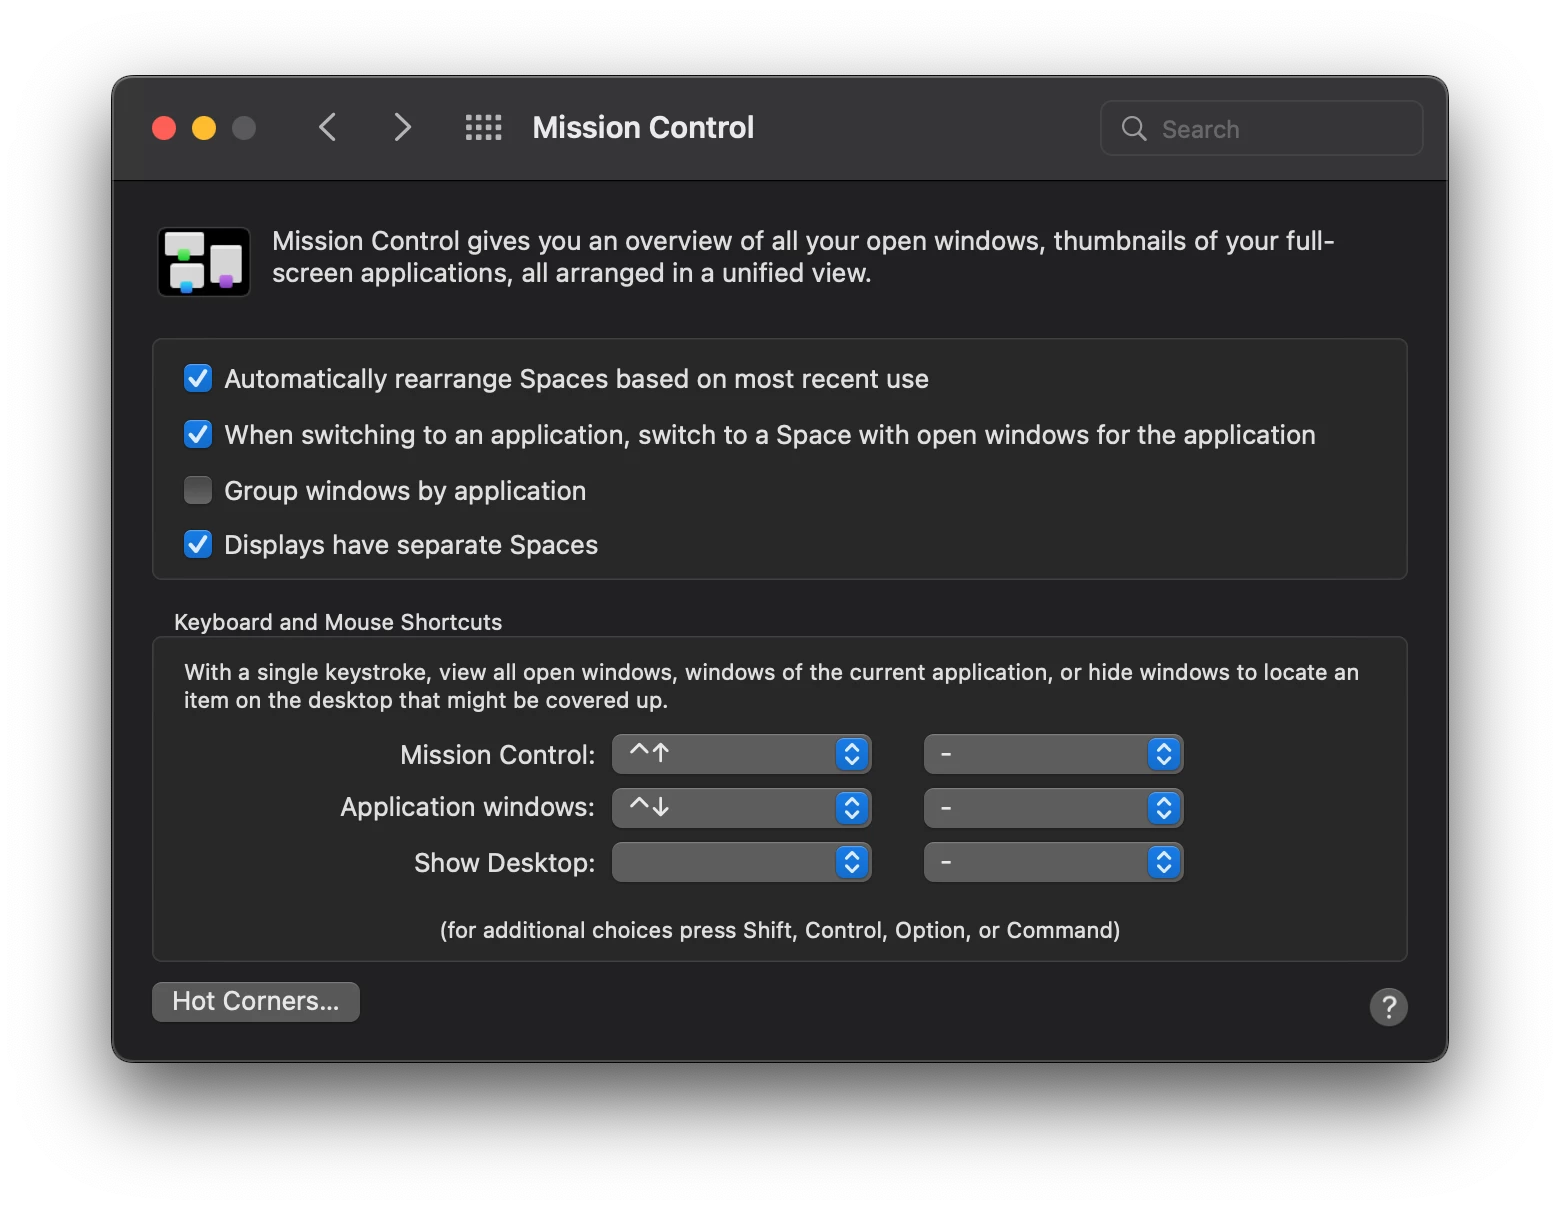Image resolution: width=1560 pixels, height=1210 pixels.
Task: Toggle Displays have separate Spaces
Action: tap(198, 545)
